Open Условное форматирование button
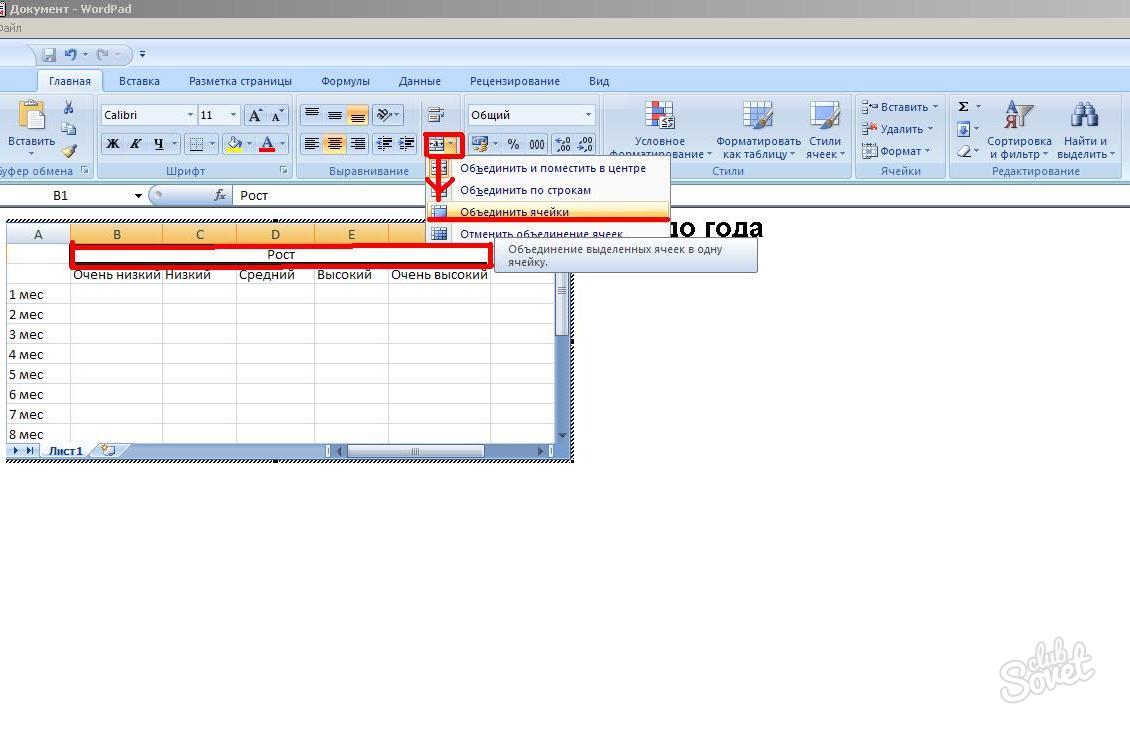 [660, 130]
